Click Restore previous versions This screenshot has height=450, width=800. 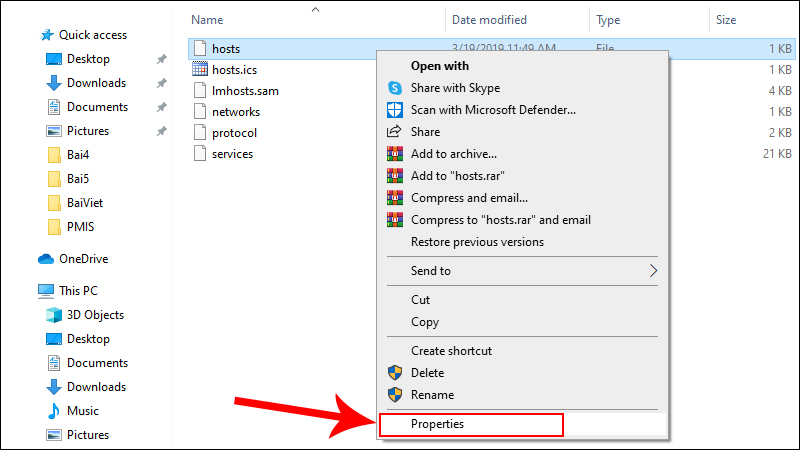point(477,242)
